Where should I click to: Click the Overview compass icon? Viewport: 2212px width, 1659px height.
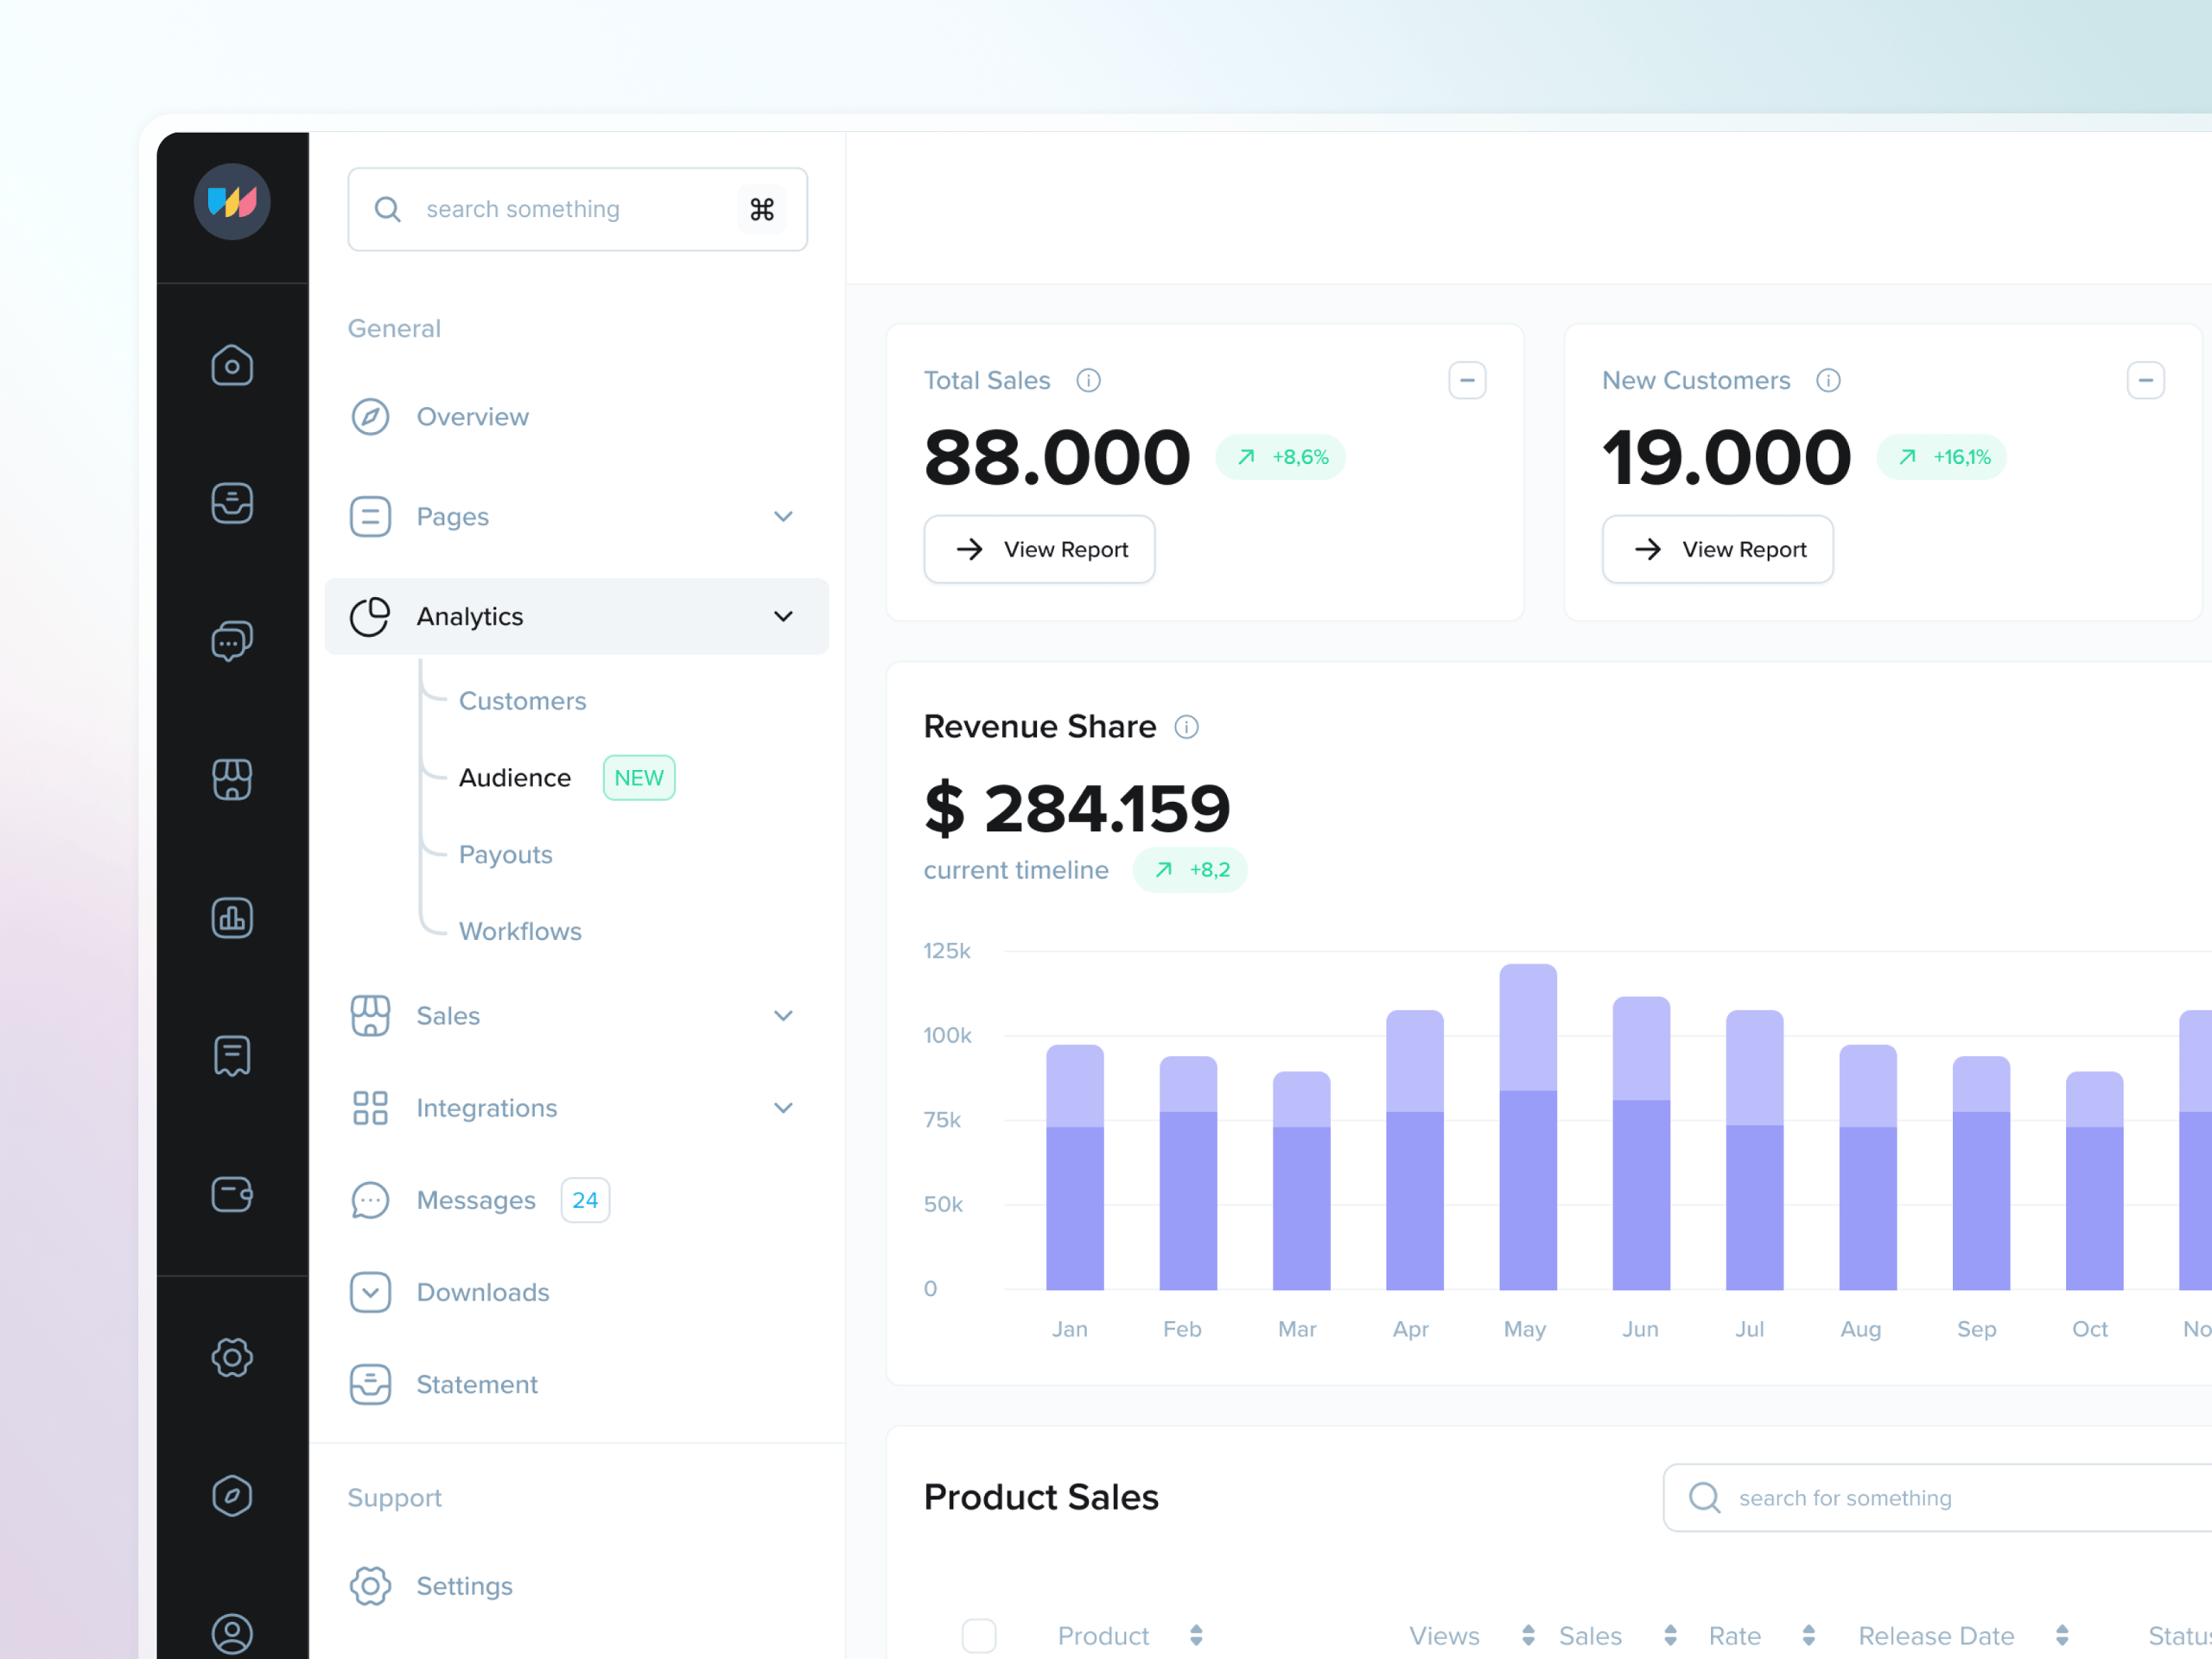(370, 417)
